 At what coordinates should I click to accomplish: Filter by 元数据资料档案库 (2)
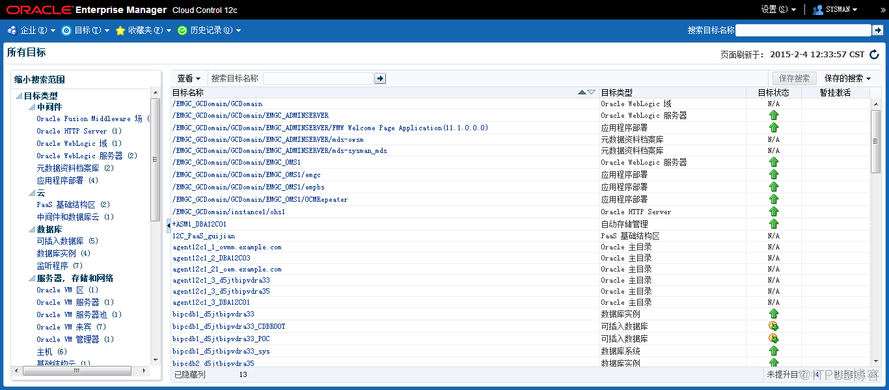(x=75, y=168)
